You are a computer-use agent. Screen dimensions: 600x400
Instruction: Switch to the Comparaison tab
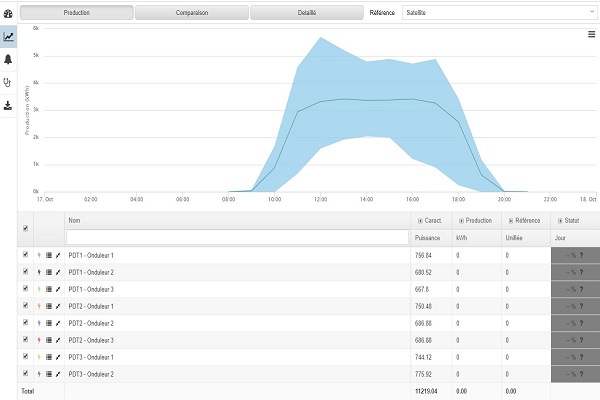(192, 13)
